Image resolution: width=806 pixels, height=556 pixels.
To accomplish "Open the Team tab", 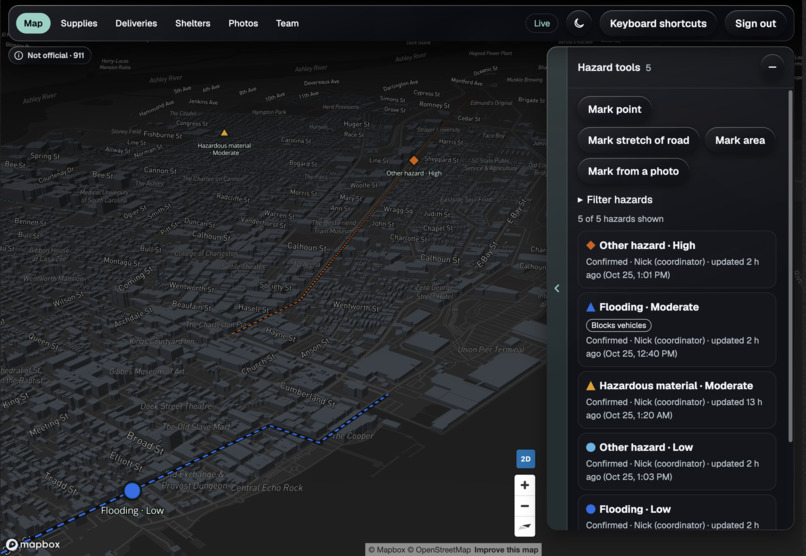I will pos(287,23).
